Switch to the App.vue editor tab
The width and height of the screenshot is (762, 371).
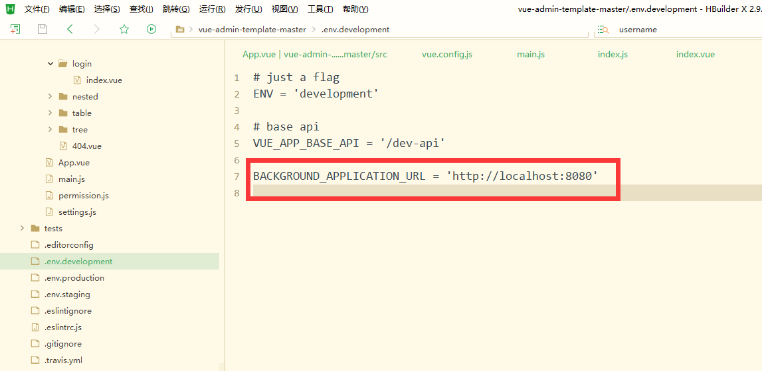(315, 54)
